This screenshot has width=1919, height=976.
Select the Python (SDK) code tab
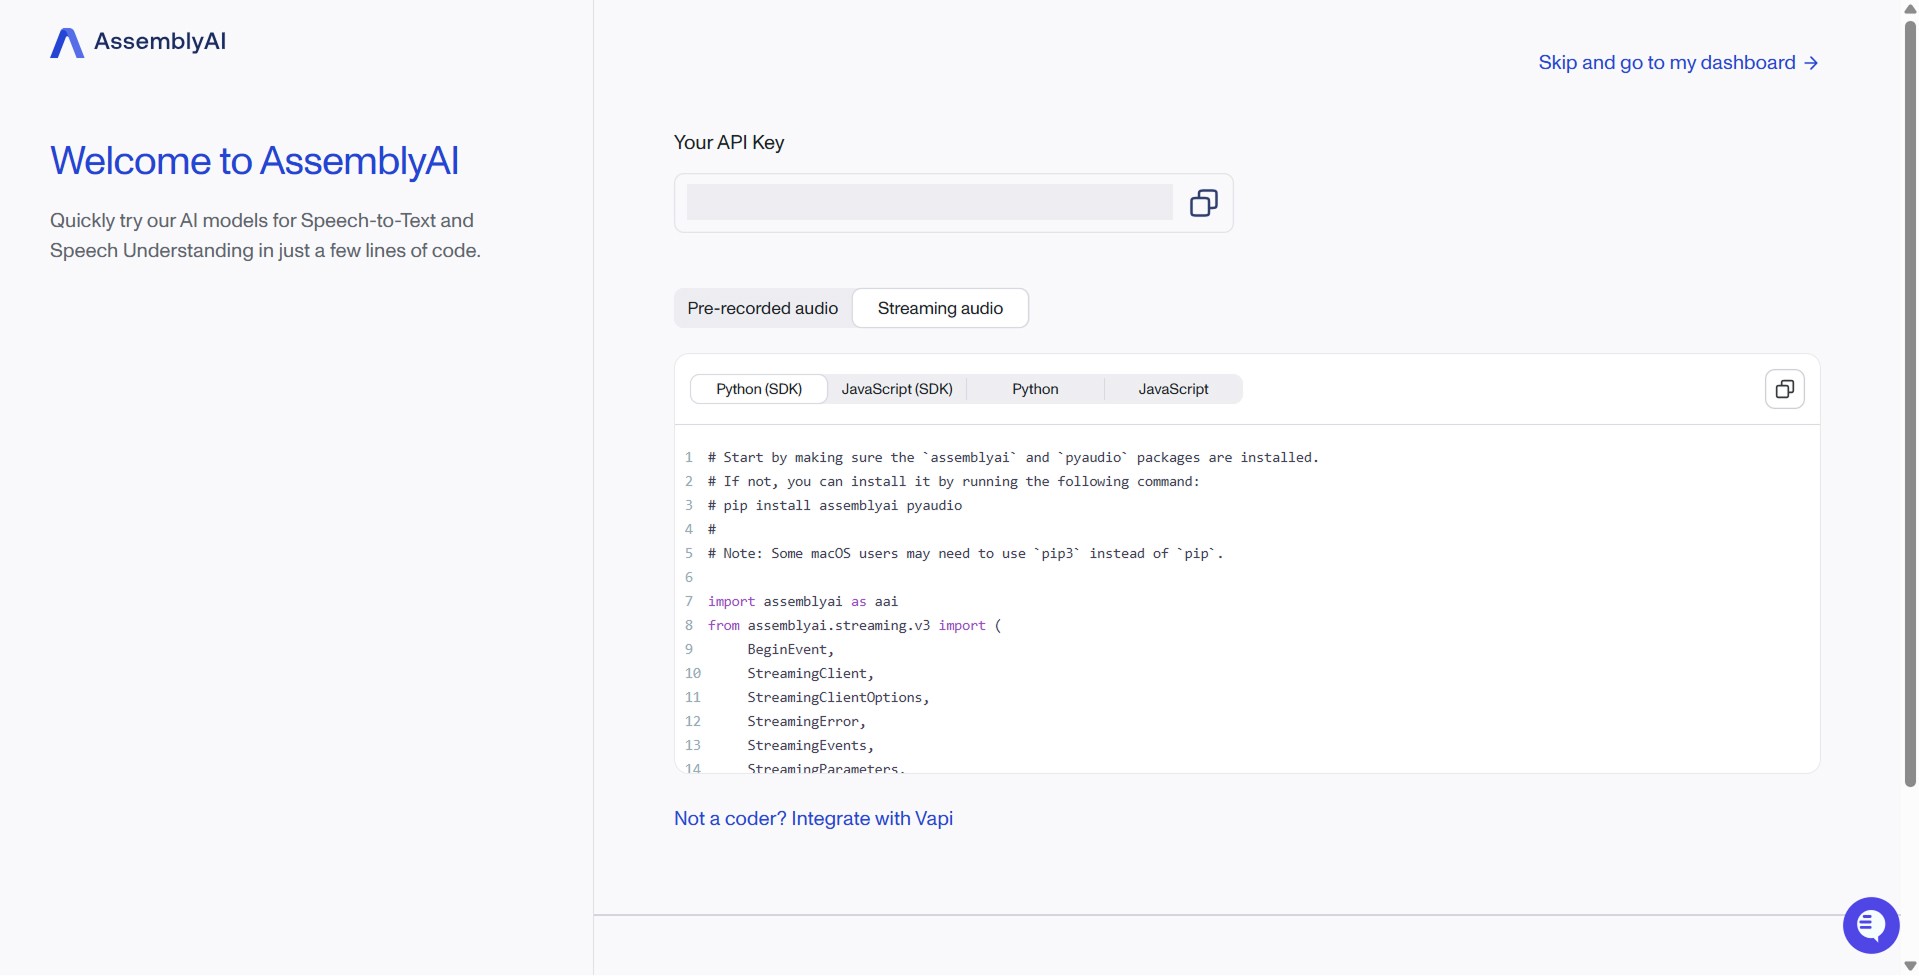pos(759,389)
